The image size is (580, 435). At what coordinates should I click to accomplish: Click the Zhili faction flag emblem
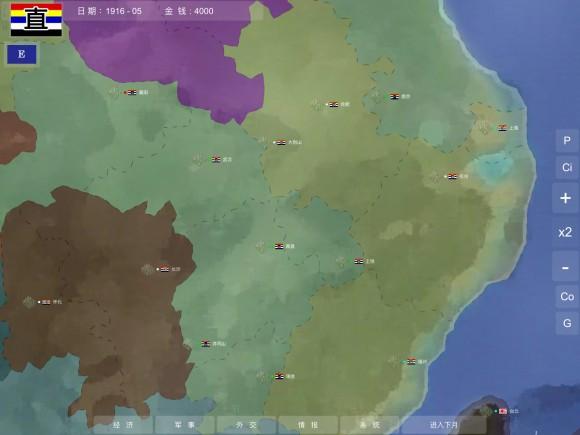[x=36, y=20]
